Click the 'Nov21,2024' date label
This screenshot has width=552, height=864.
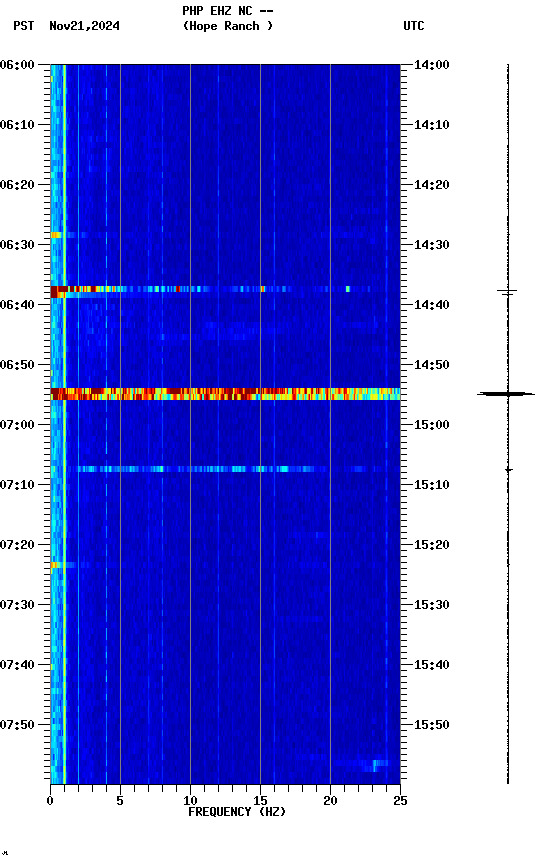84,26
